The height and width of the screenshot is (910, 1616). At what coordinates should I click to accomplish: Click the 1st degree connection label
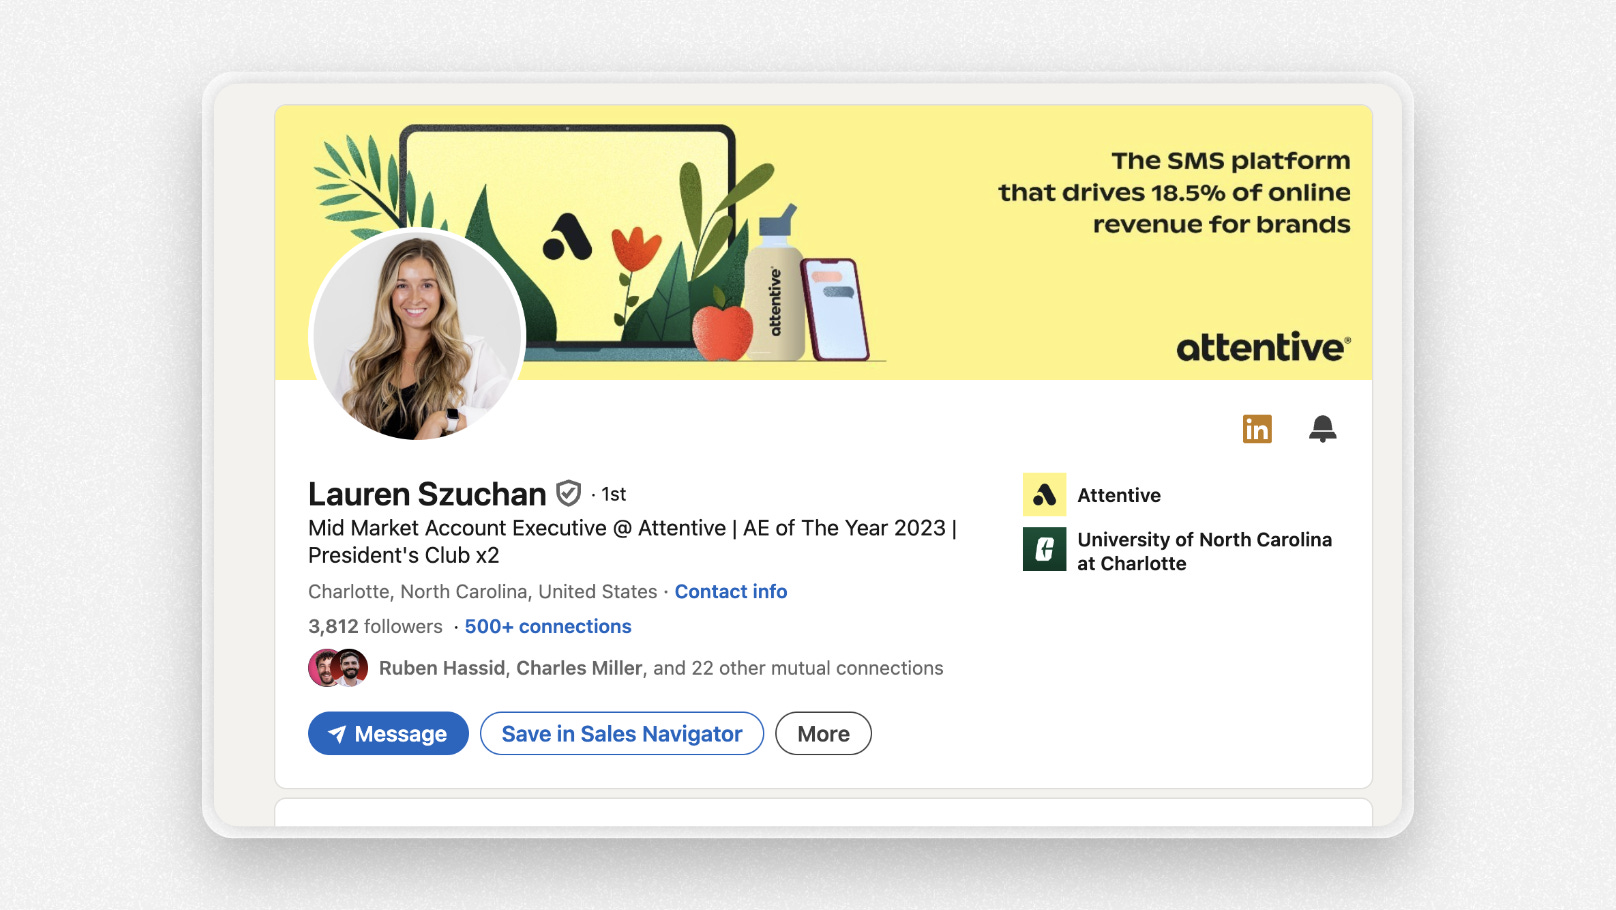click(614, 494)
